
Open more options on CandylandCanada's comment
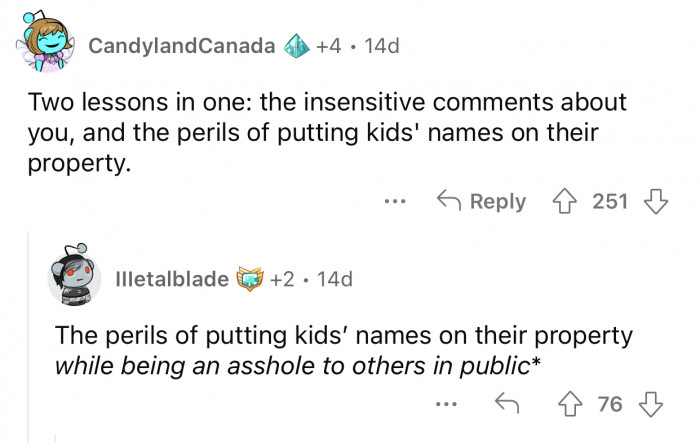(x=396, y=201)
